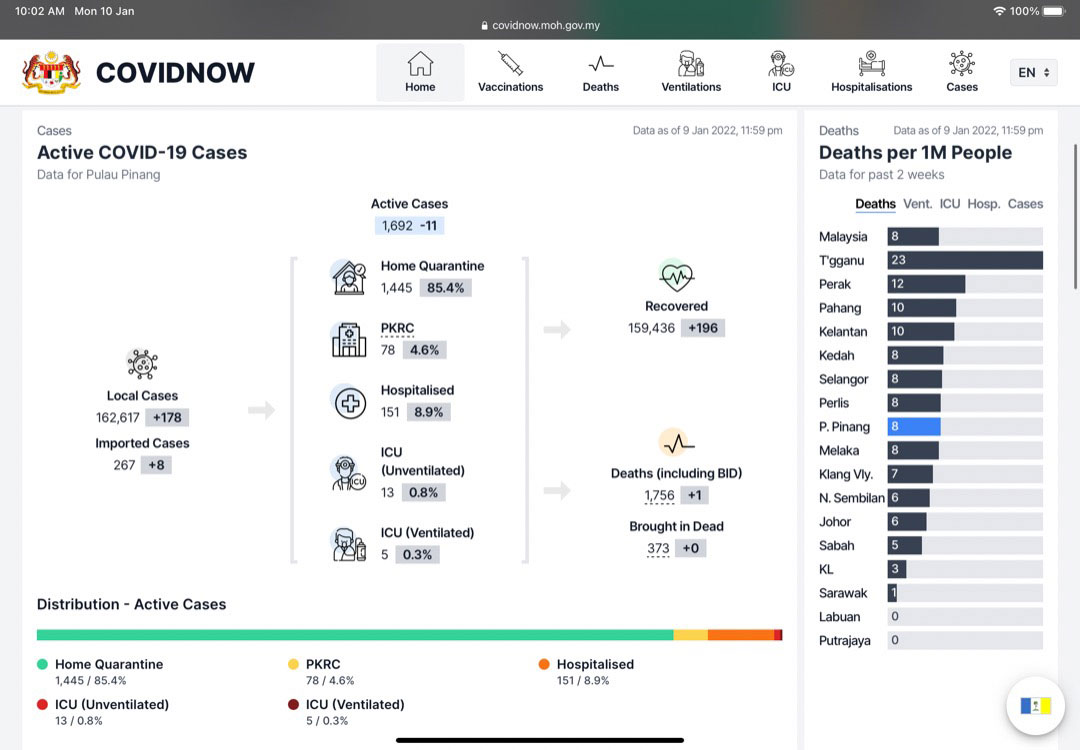Select the Deaths tab in side panel

click(x=875, y=204)
